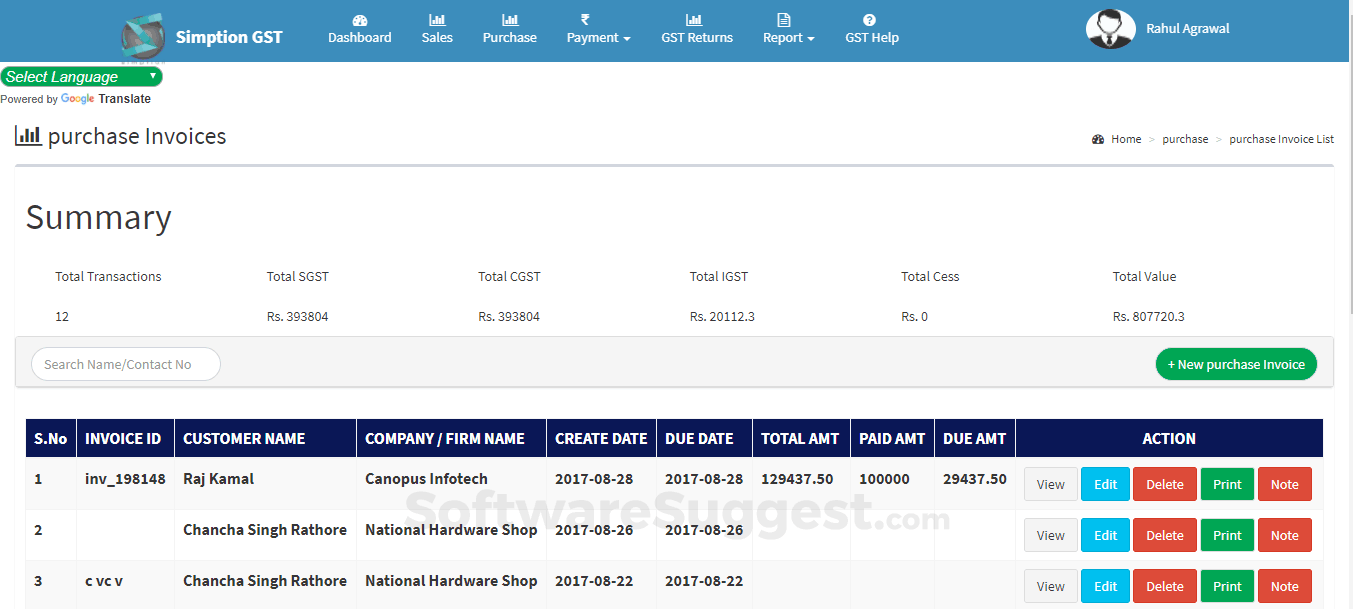The width and height of the screenshot is (1353, 609).
Task: Open GST Help via the question mark icon
Action: 871,19
